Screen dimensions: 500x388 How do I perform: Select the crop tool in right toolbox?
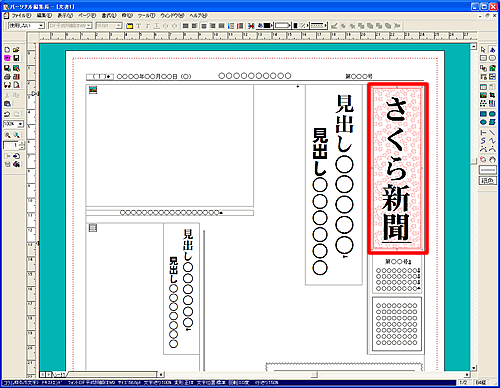pyautogui.click(x=492, y=95)
